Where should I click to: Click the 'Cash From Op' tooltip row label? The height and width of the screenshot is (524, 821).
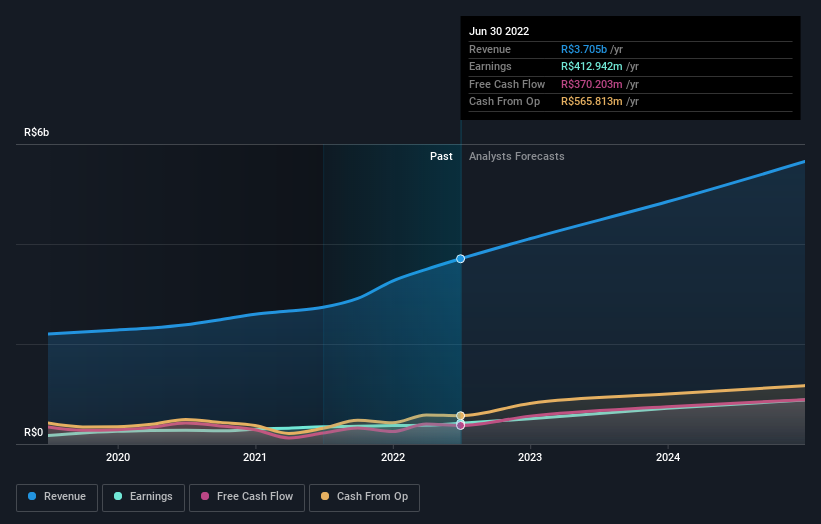click(x=504, y=102)
